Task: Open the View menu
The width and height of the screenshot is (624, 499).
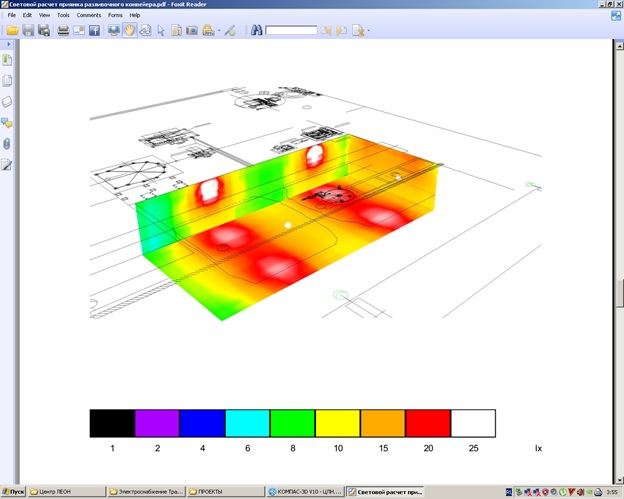Action: click(x=44, y=15)
